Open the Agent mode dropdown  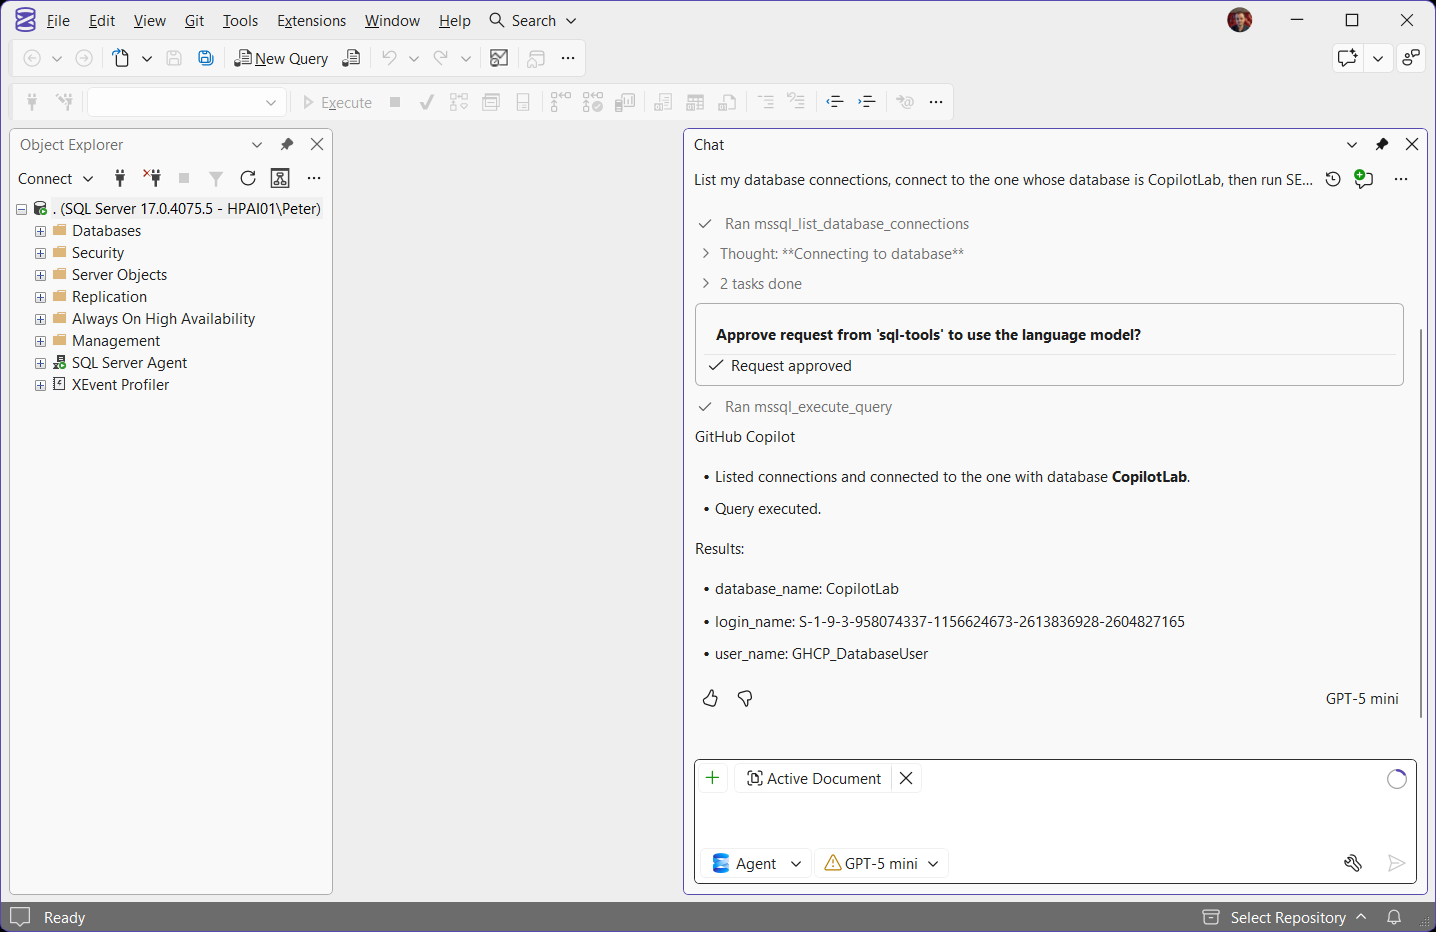757,863
